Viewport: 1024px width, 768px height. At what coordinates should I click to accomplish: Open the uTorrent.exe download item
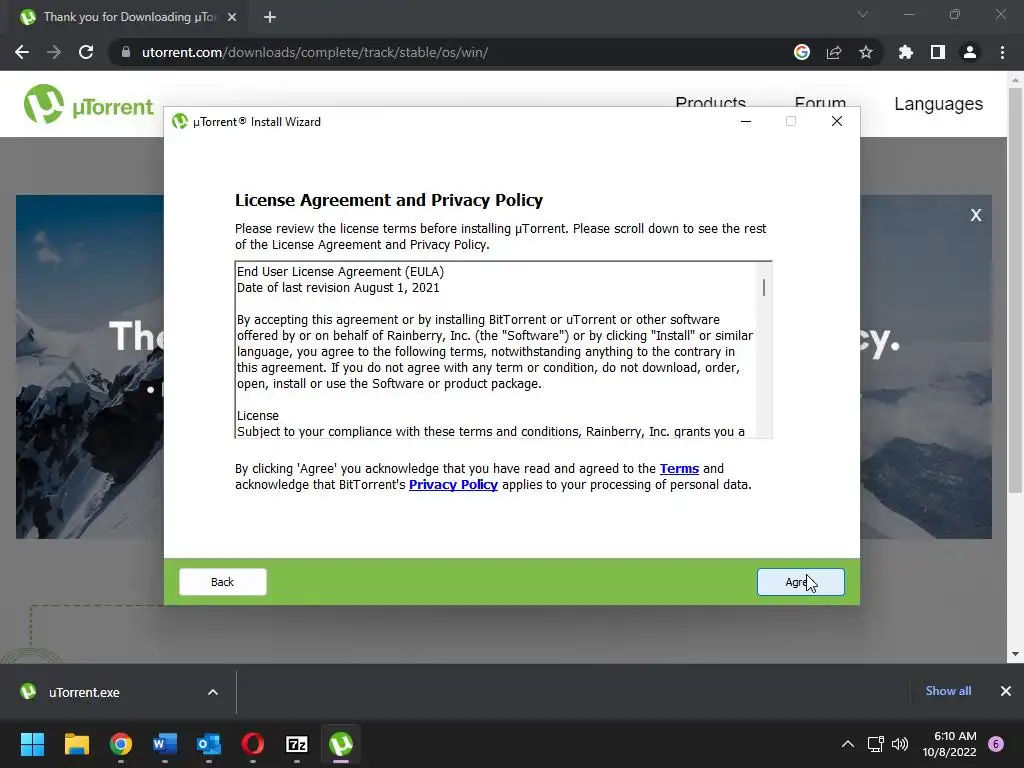(x=84, y=692)
